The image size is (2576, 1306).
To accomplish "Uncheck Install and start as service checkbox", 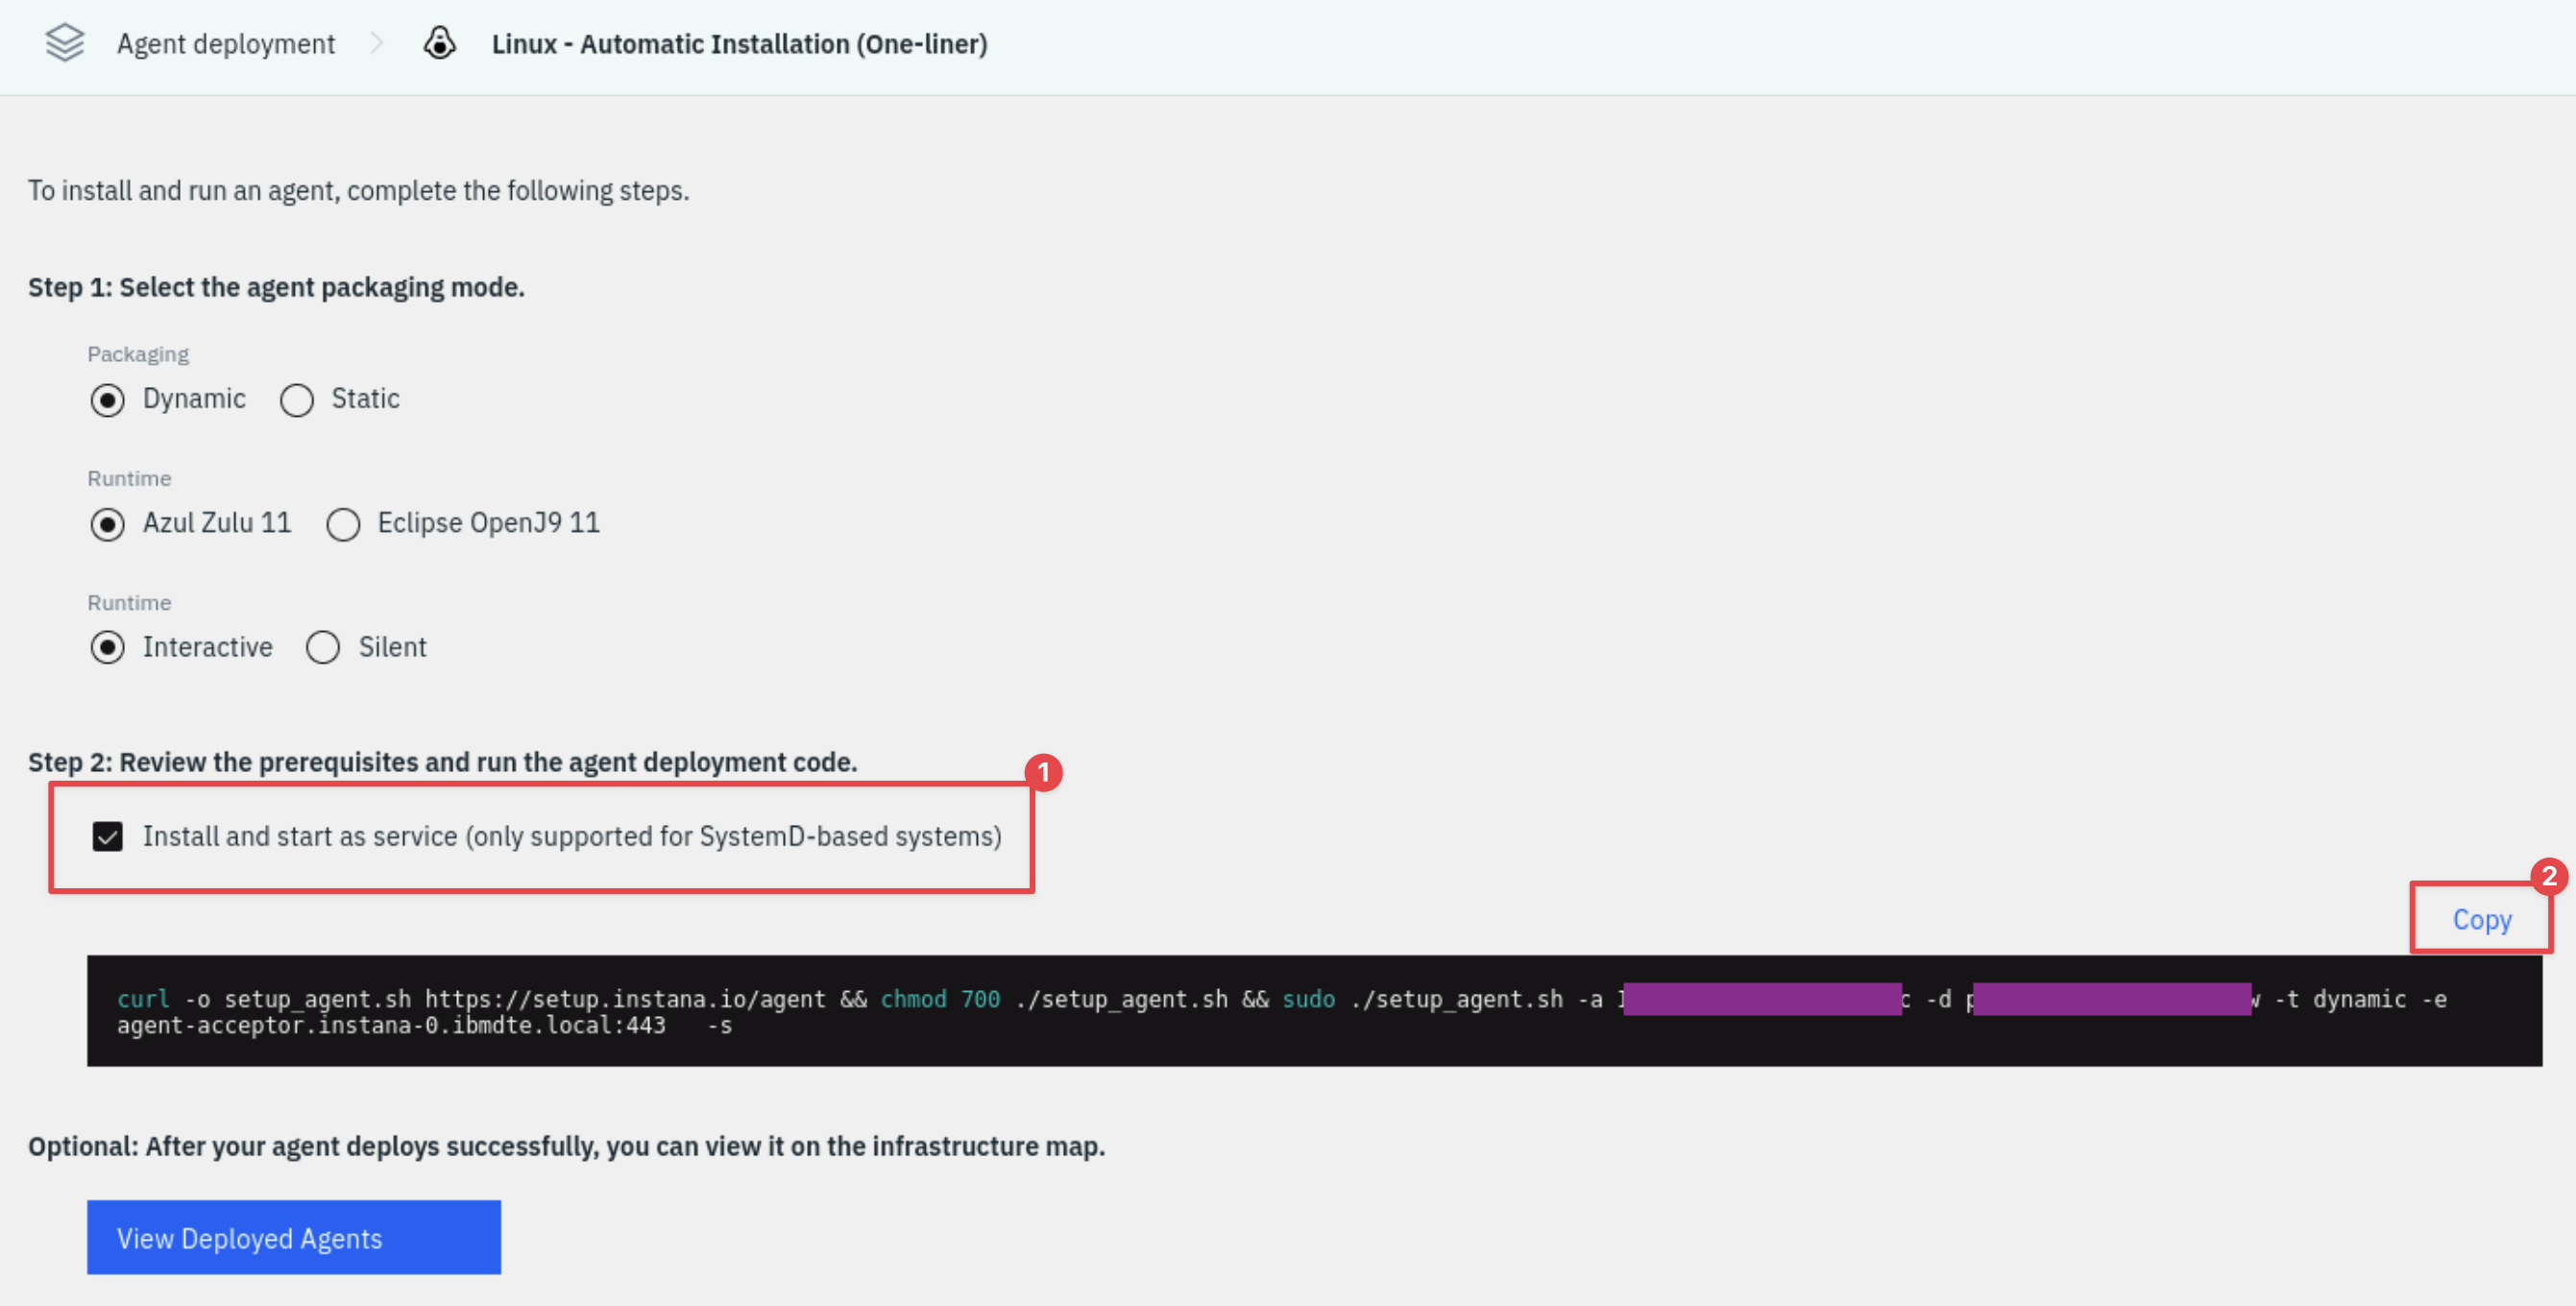I will (x=107, y=837).
